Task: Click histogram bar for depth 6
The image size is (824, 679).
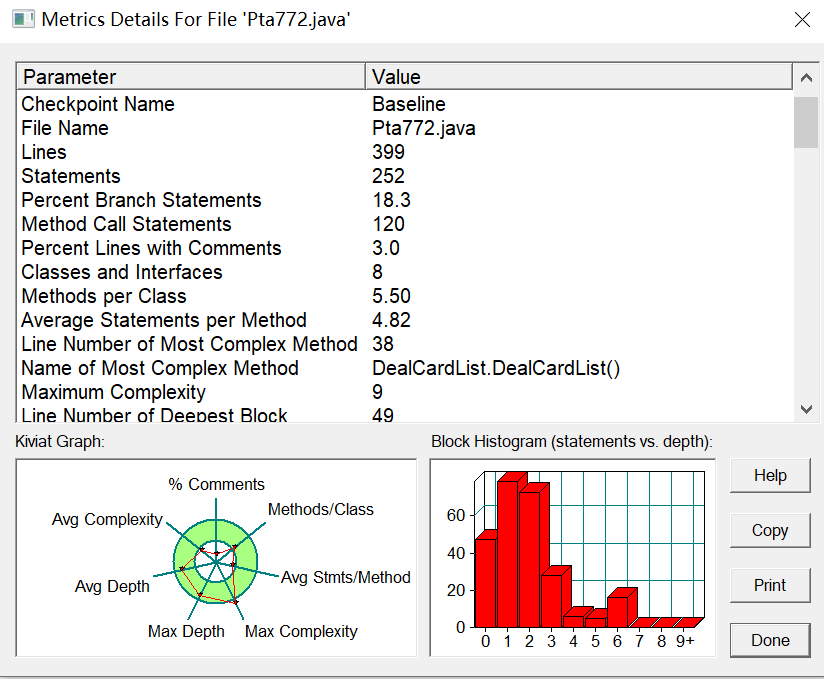Action: (618, 611)
